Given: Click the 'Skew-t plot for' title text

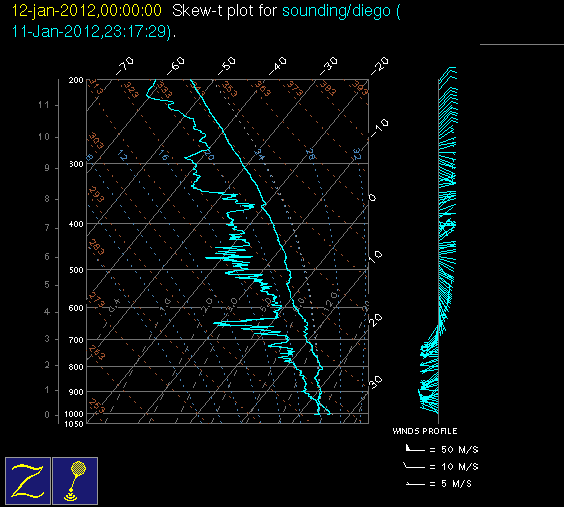Looking at the screenshot, I should pyautogui.click(x=224, y=11).
